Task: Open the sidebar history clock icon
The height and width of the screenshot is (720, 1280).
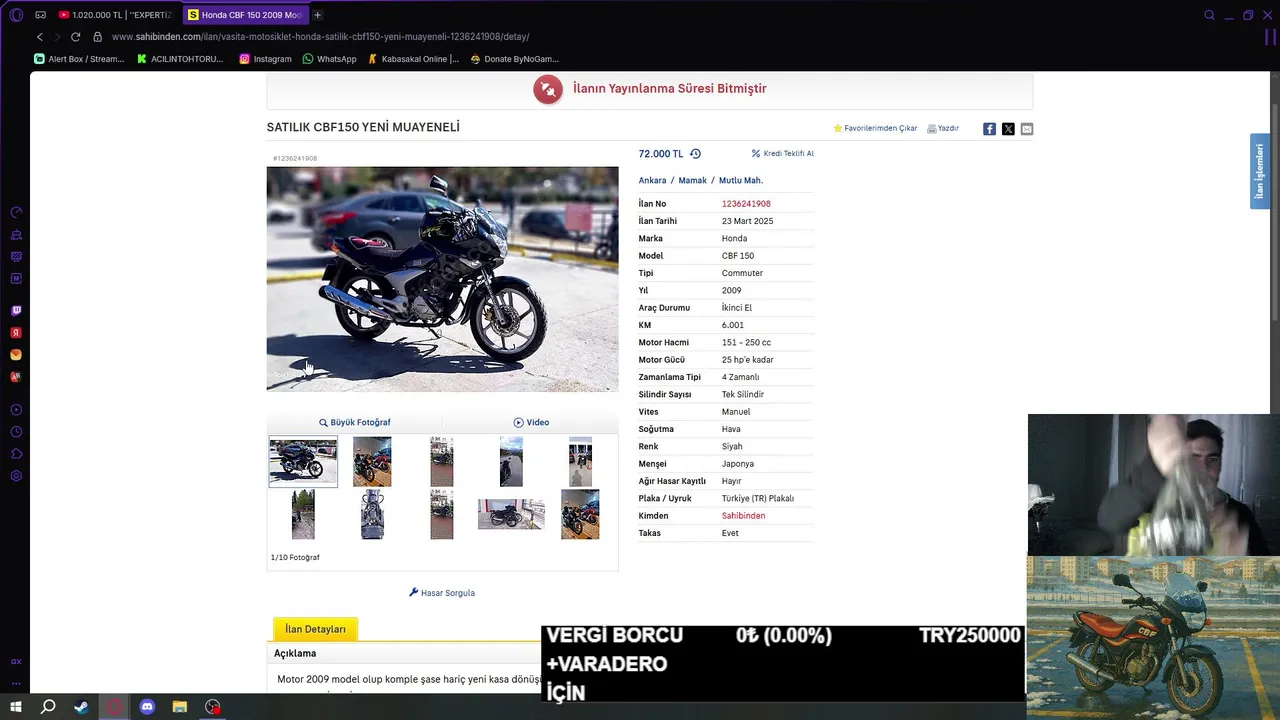Action: [x=16, y=432]
